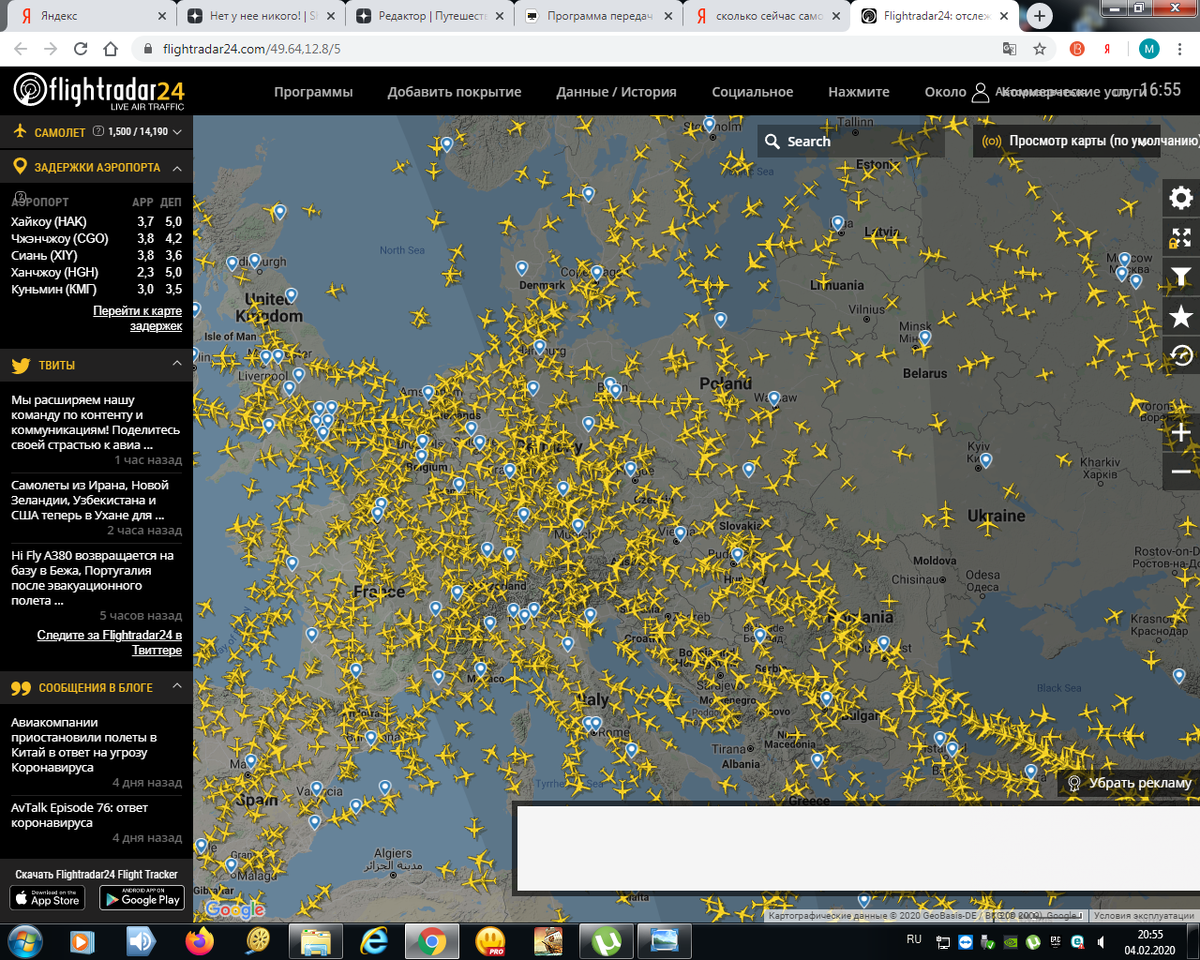The height and width of the screenshot is (960, 1200).
Task: Get the app on Google Play badge
Action: 142,898
